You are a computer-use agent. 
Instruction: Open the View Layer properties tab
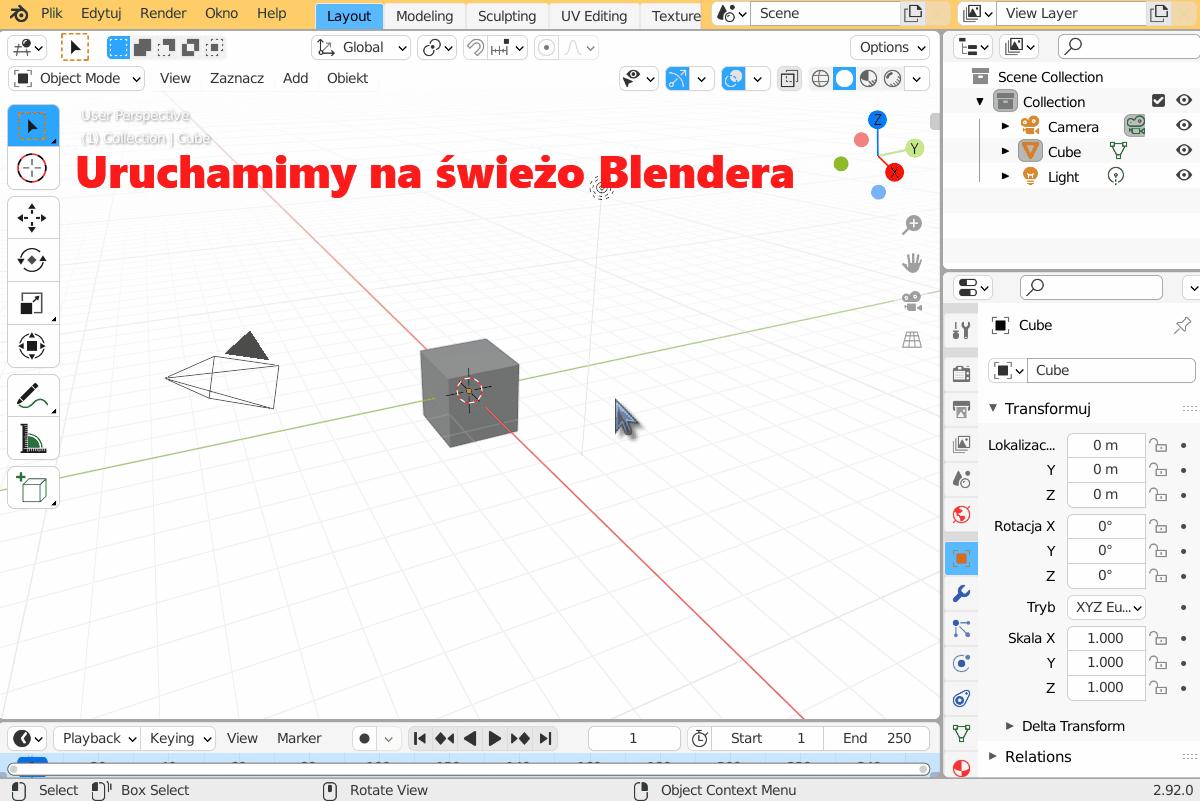[961, 444]
